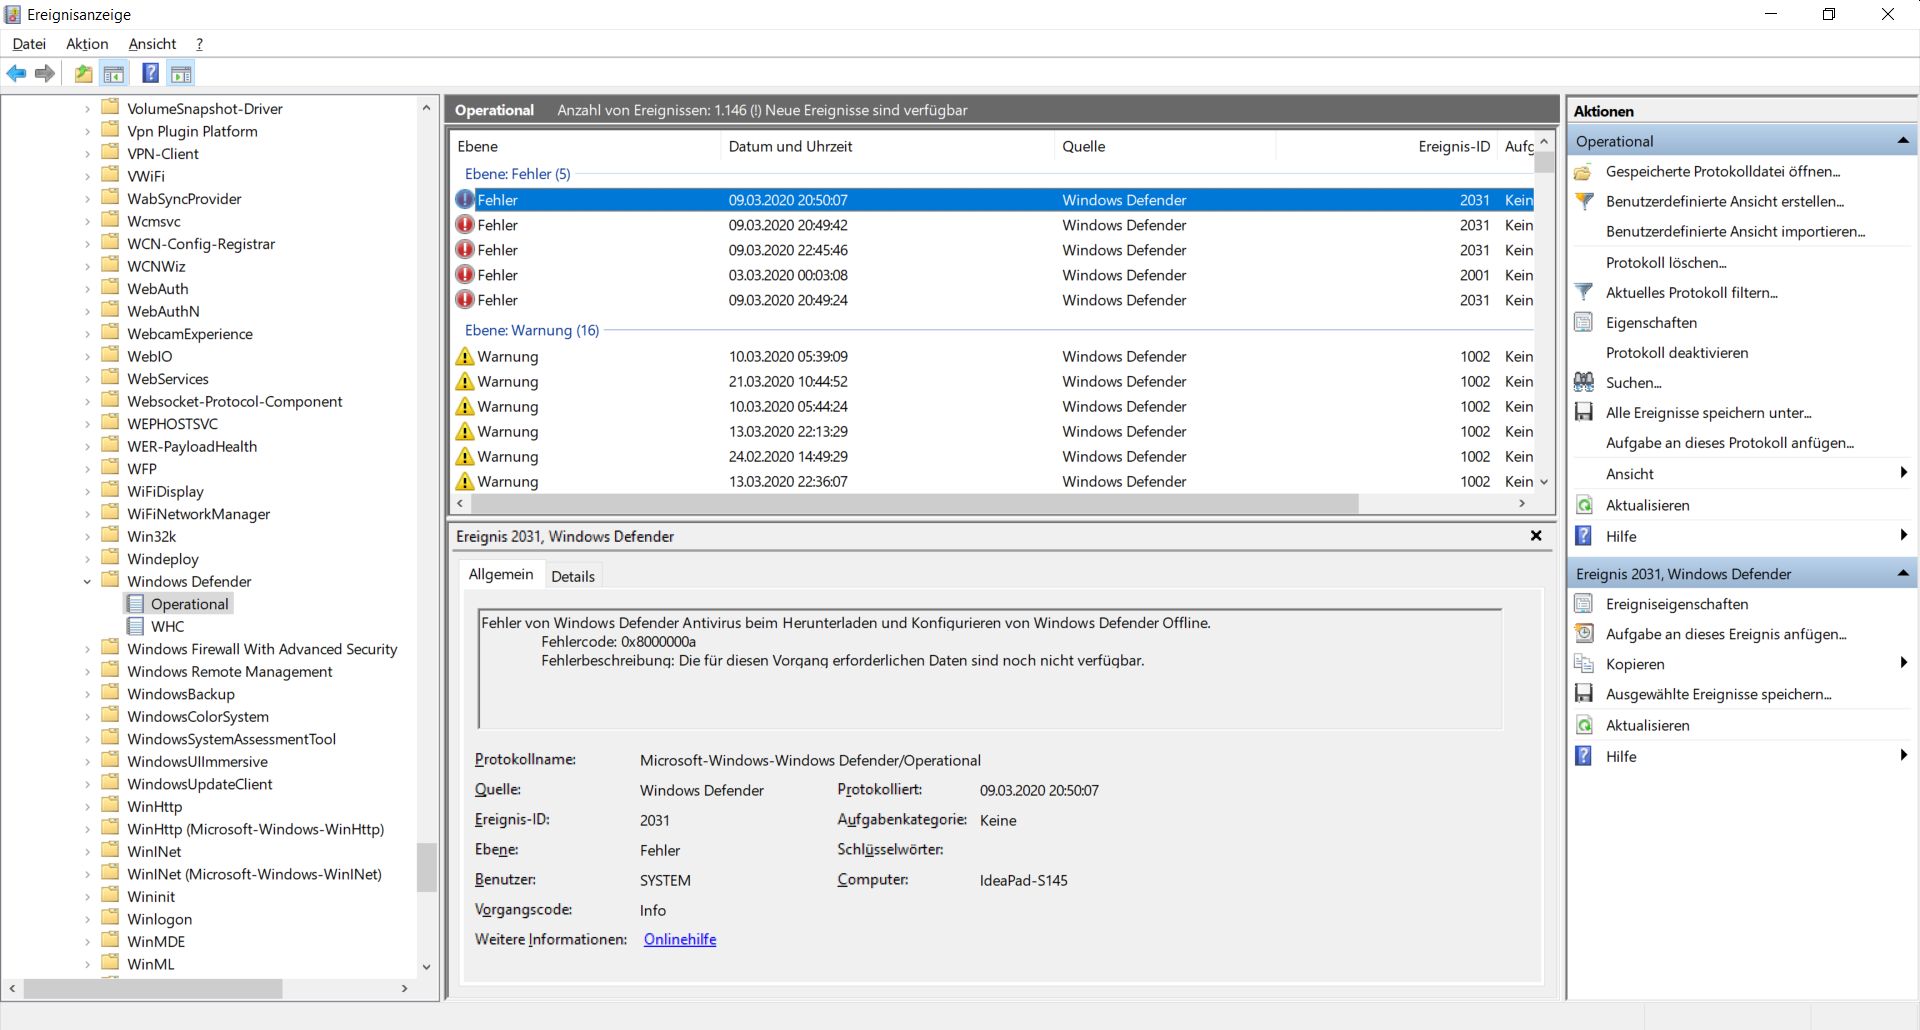
Task: Select the warning event 21.03.2020 10:44:52
Action: pos(994,381)
